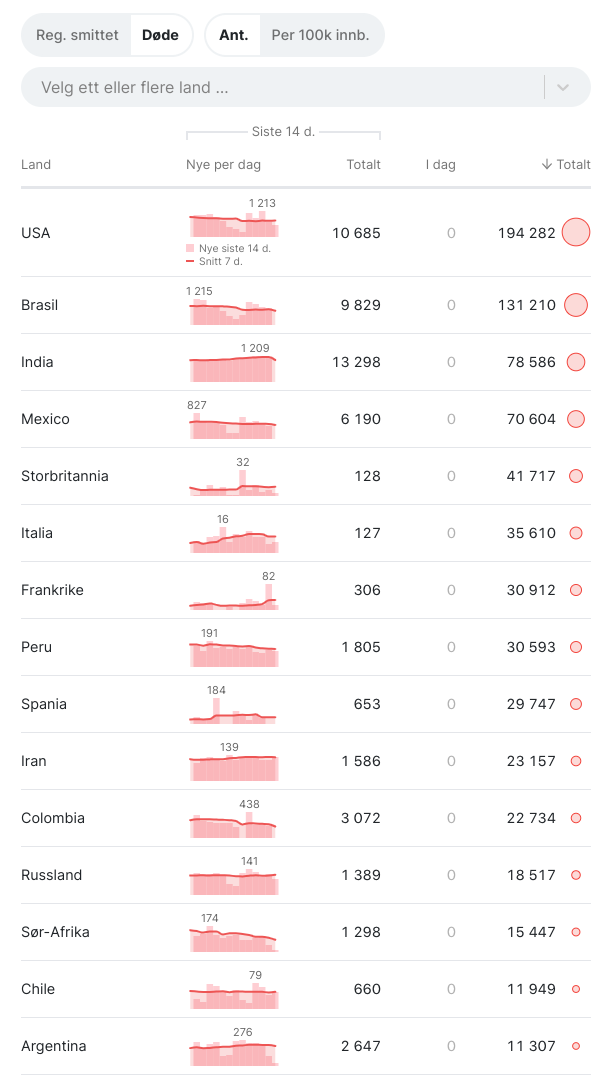The image size is (602, 1082).
Task: Click the Argentina red dot indicator
Action: (576, 1046)
